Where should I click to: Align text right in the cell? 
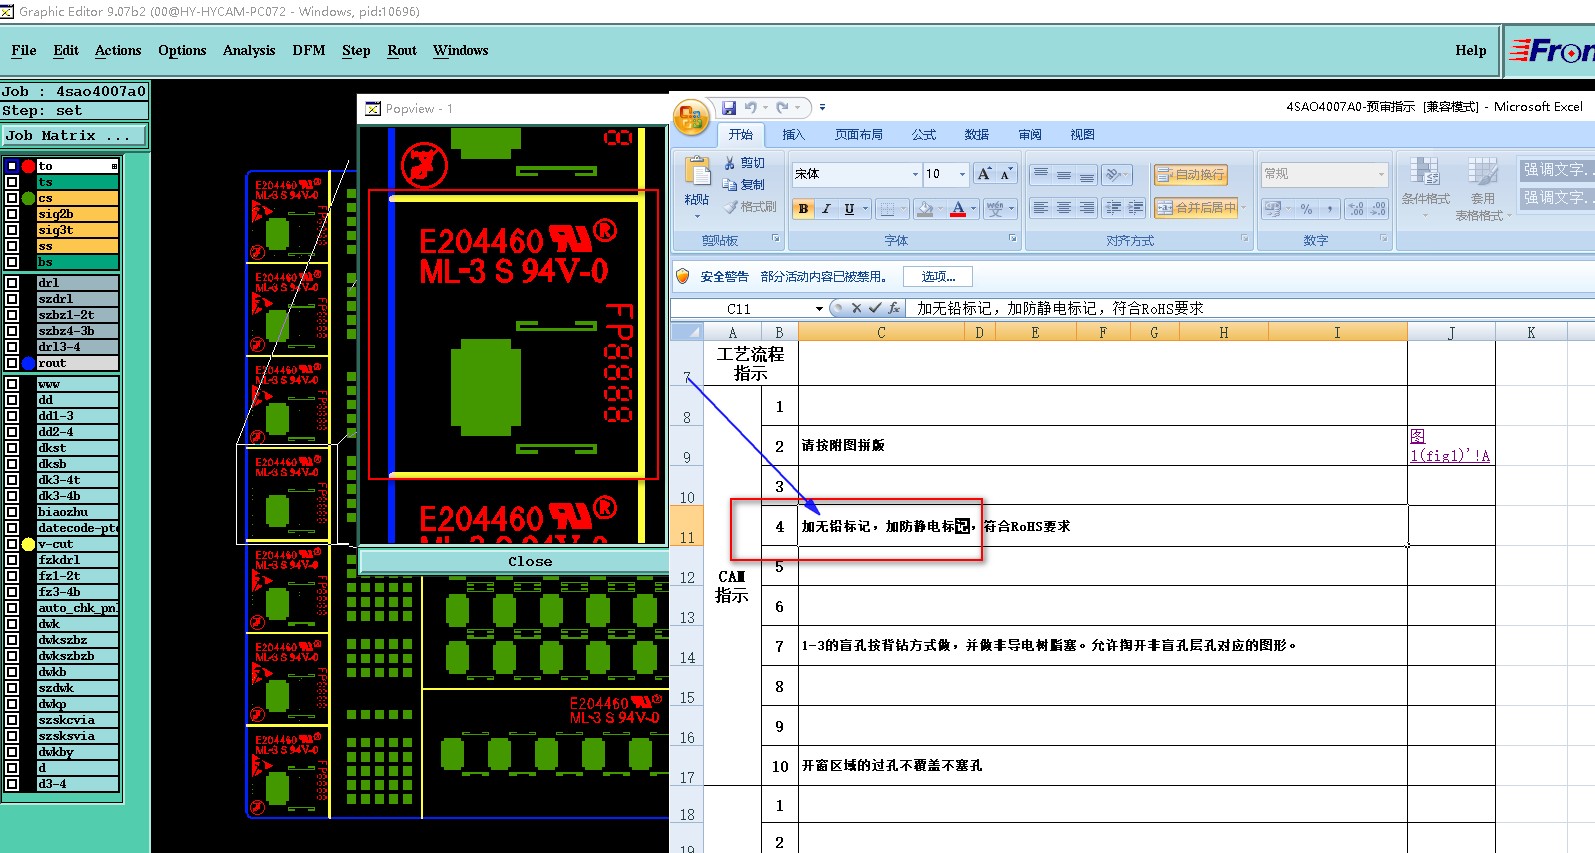pyautogui.click(x=1087, y=208)
